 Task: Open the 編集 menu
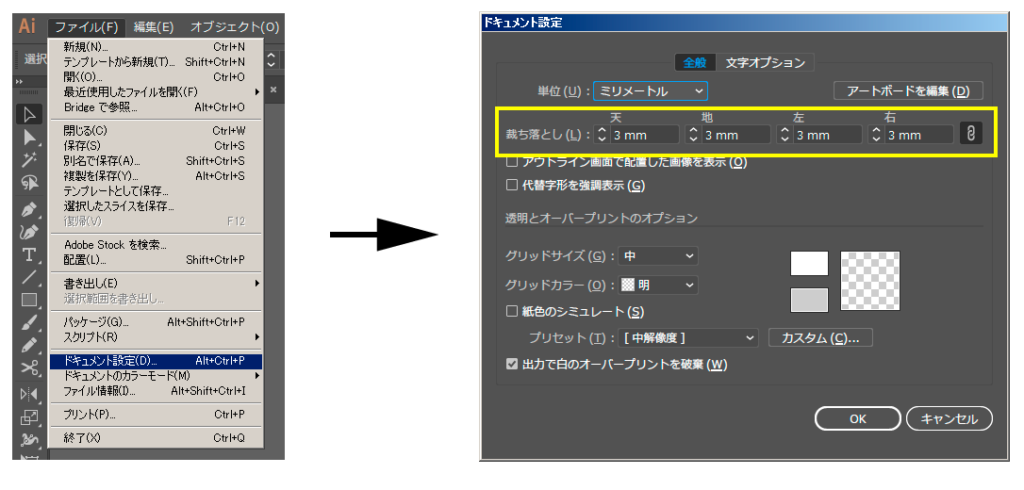coord(153,27)
